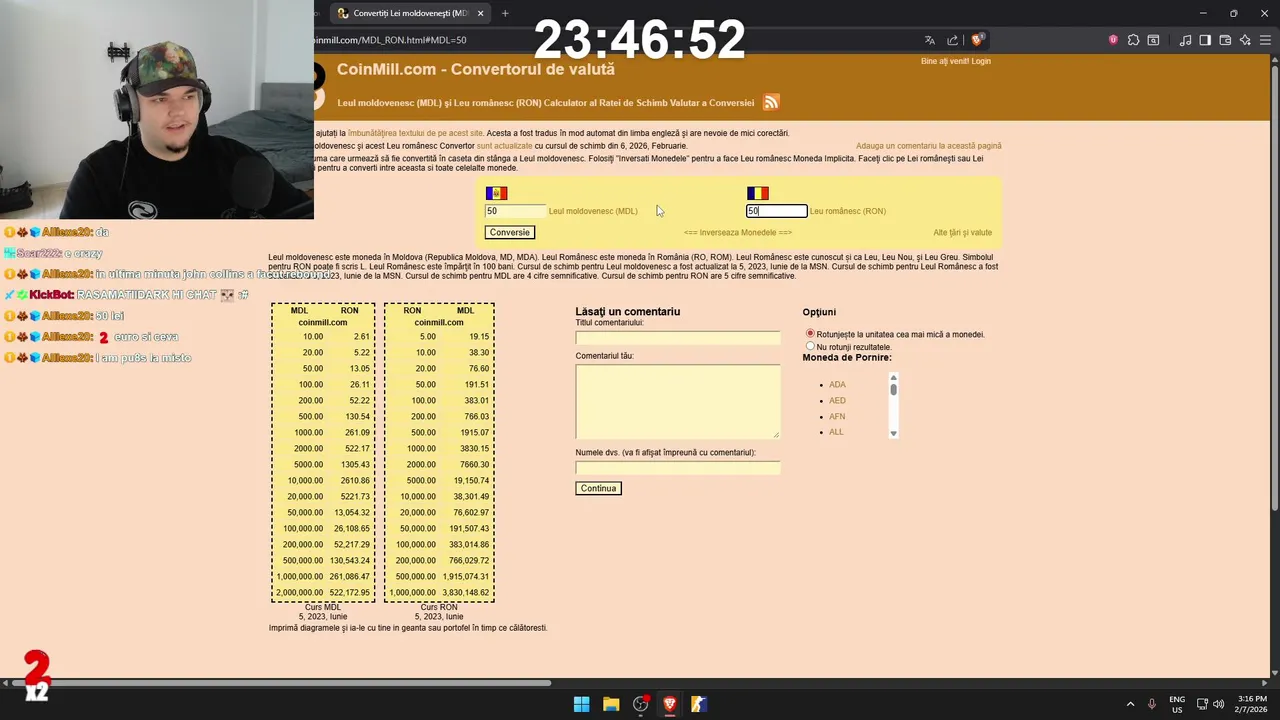
Task: Click the 'Numele dvs.' input field
Action: tap(677, 467)
